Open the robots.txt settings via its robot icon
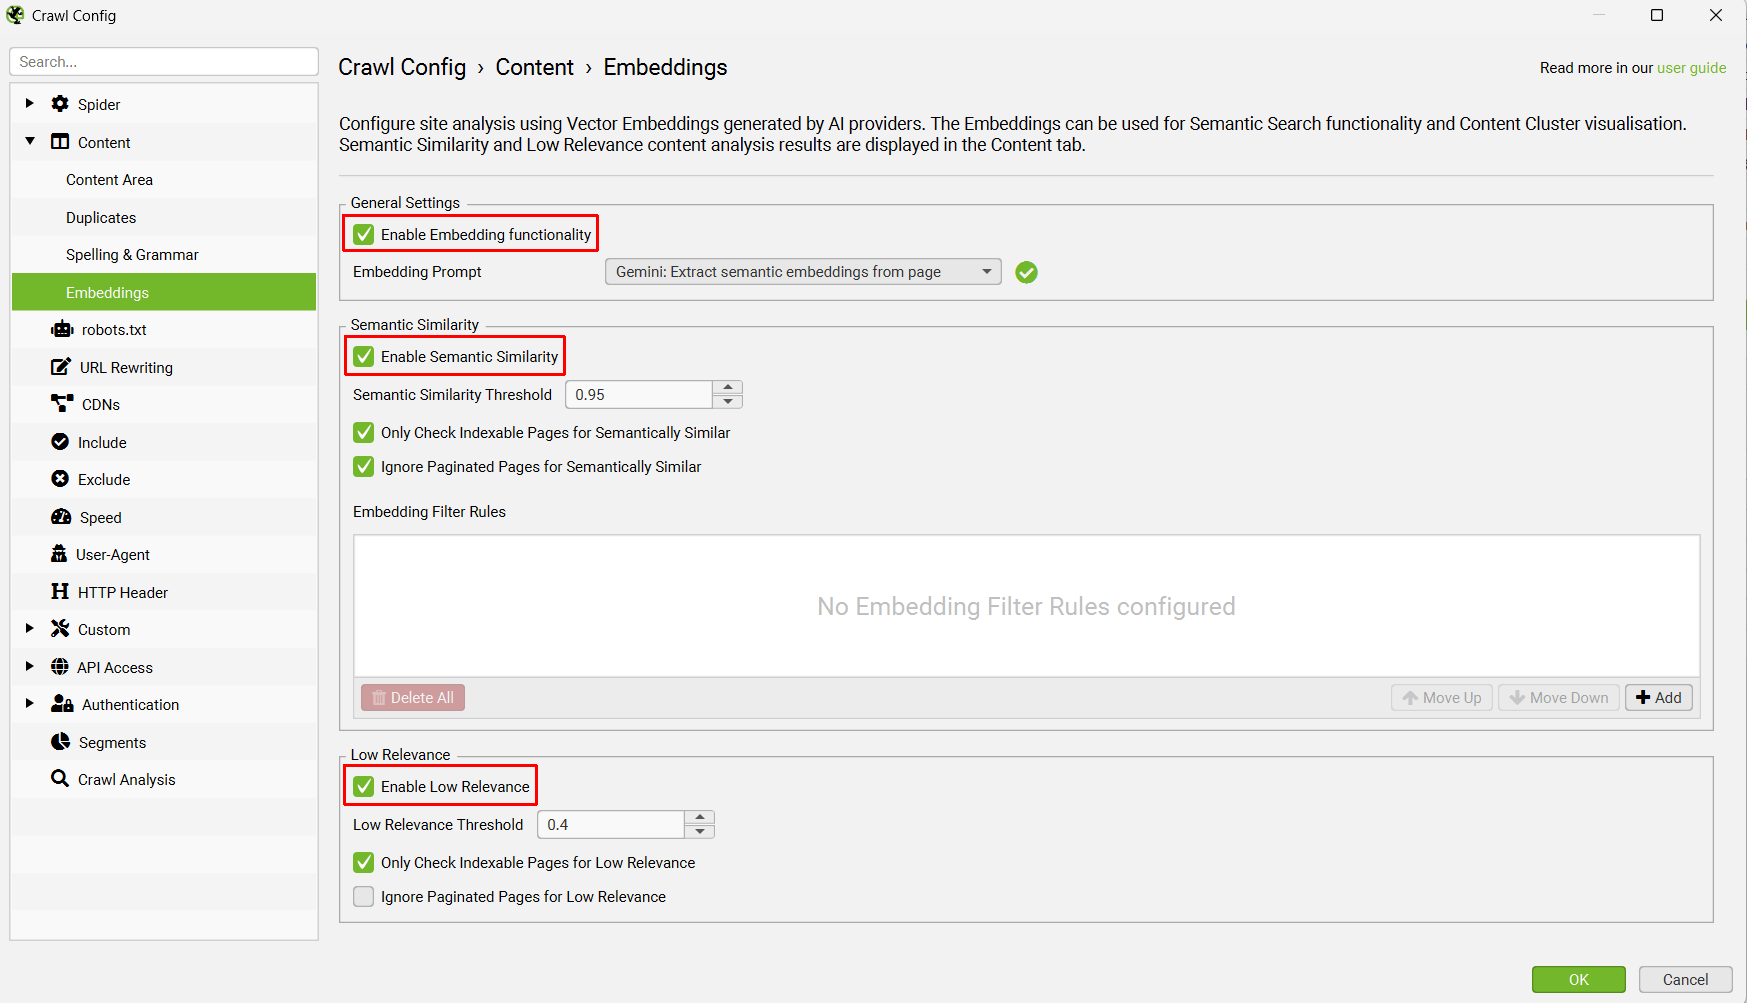 62,329
